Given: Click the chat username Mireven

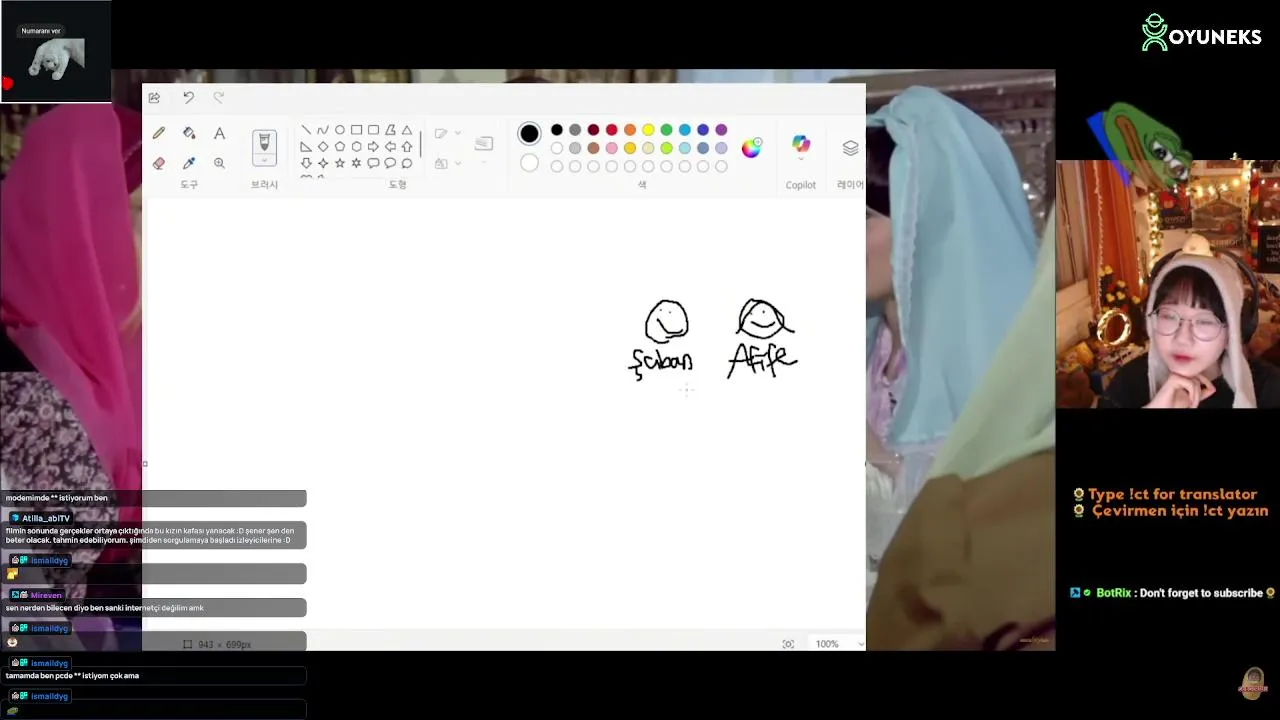Looking at the screenshot, I should coord(46,595).
